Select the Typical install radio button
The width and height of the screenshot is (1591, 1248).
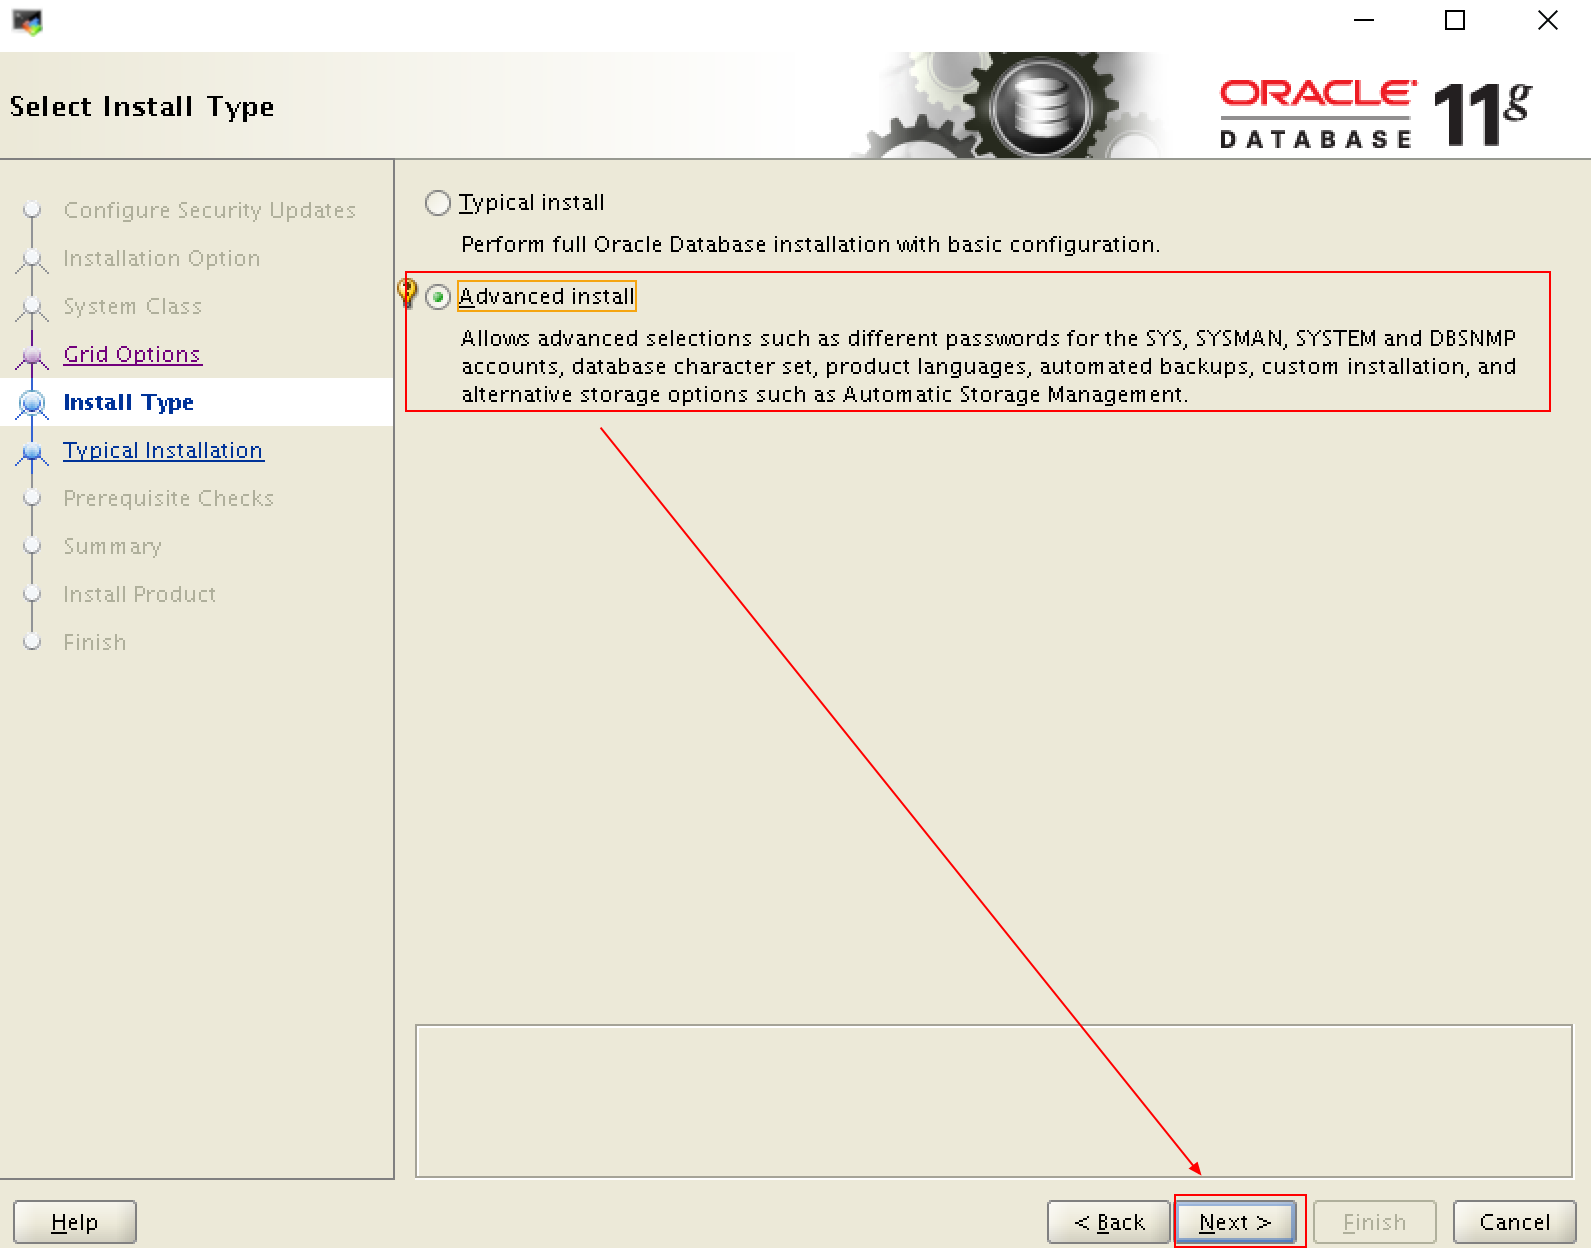pos(438,203)
